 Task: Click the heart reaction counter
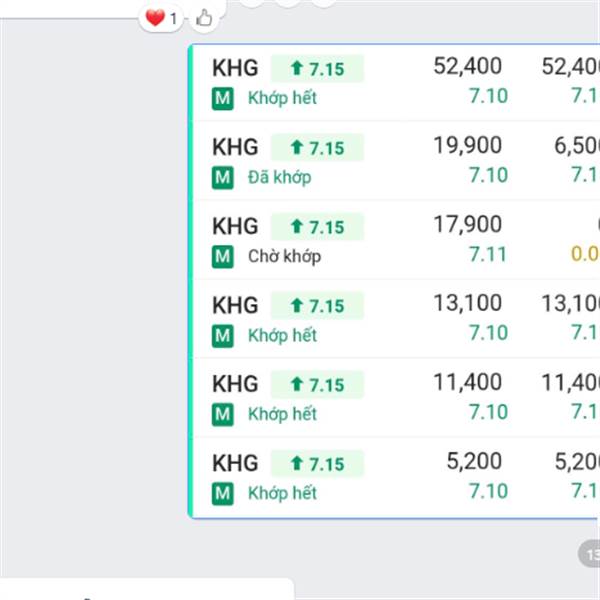click(x=160, y=18)
